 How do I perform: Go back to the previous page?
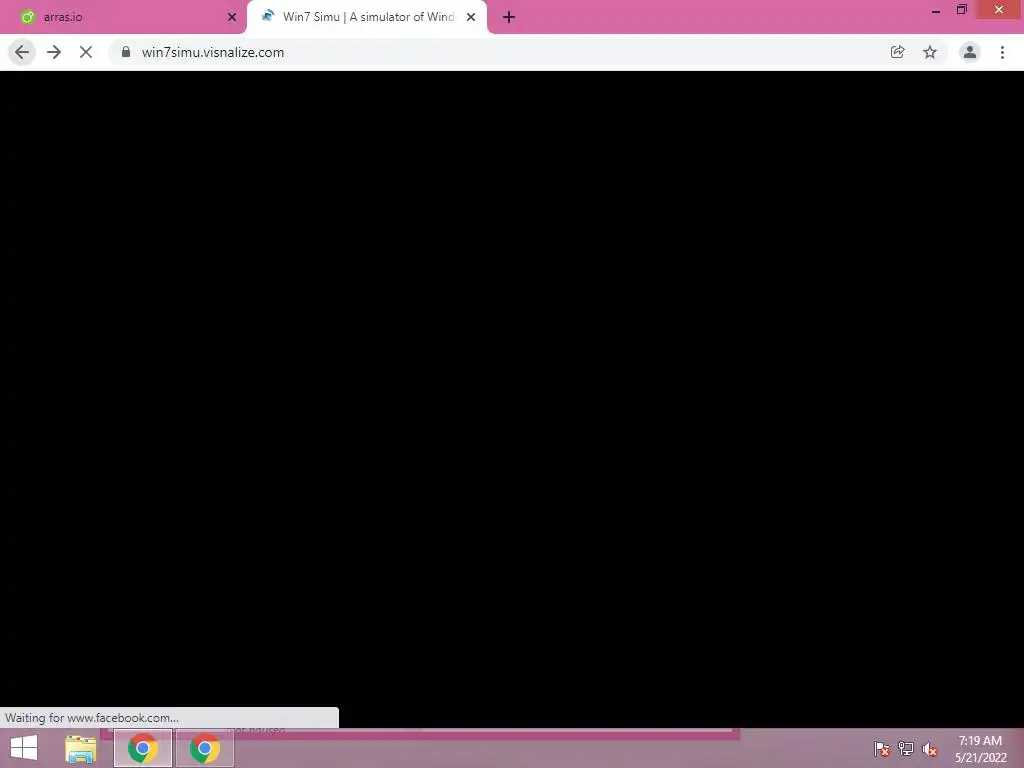22,52
